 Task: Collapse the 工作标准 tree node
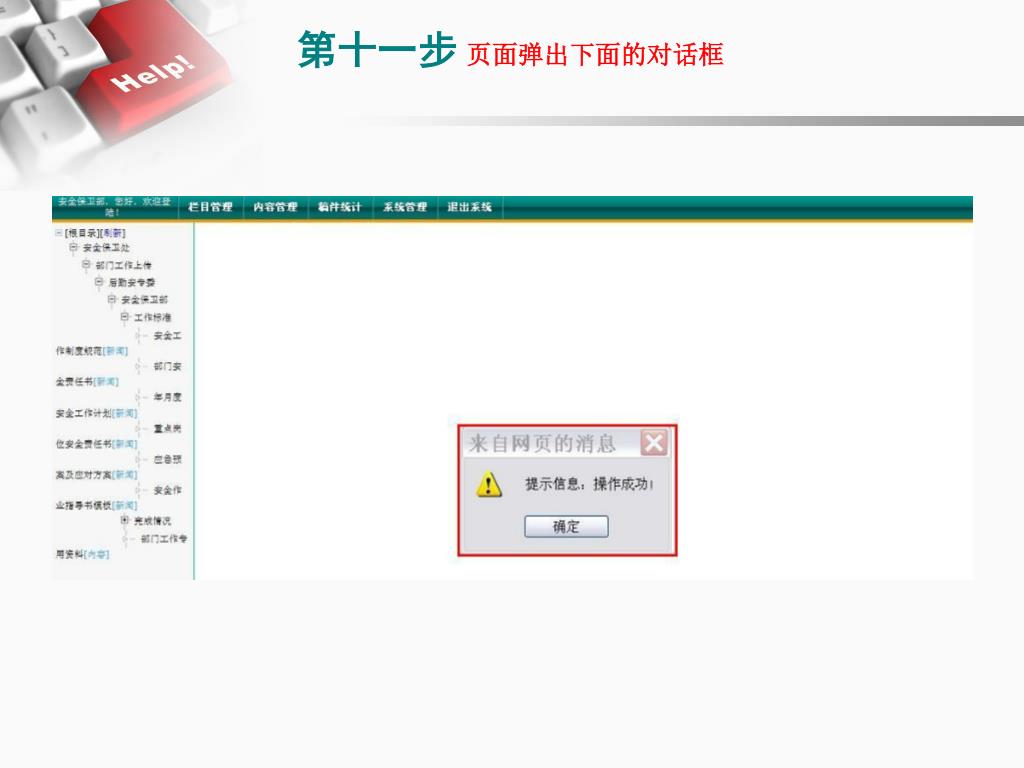124,317
